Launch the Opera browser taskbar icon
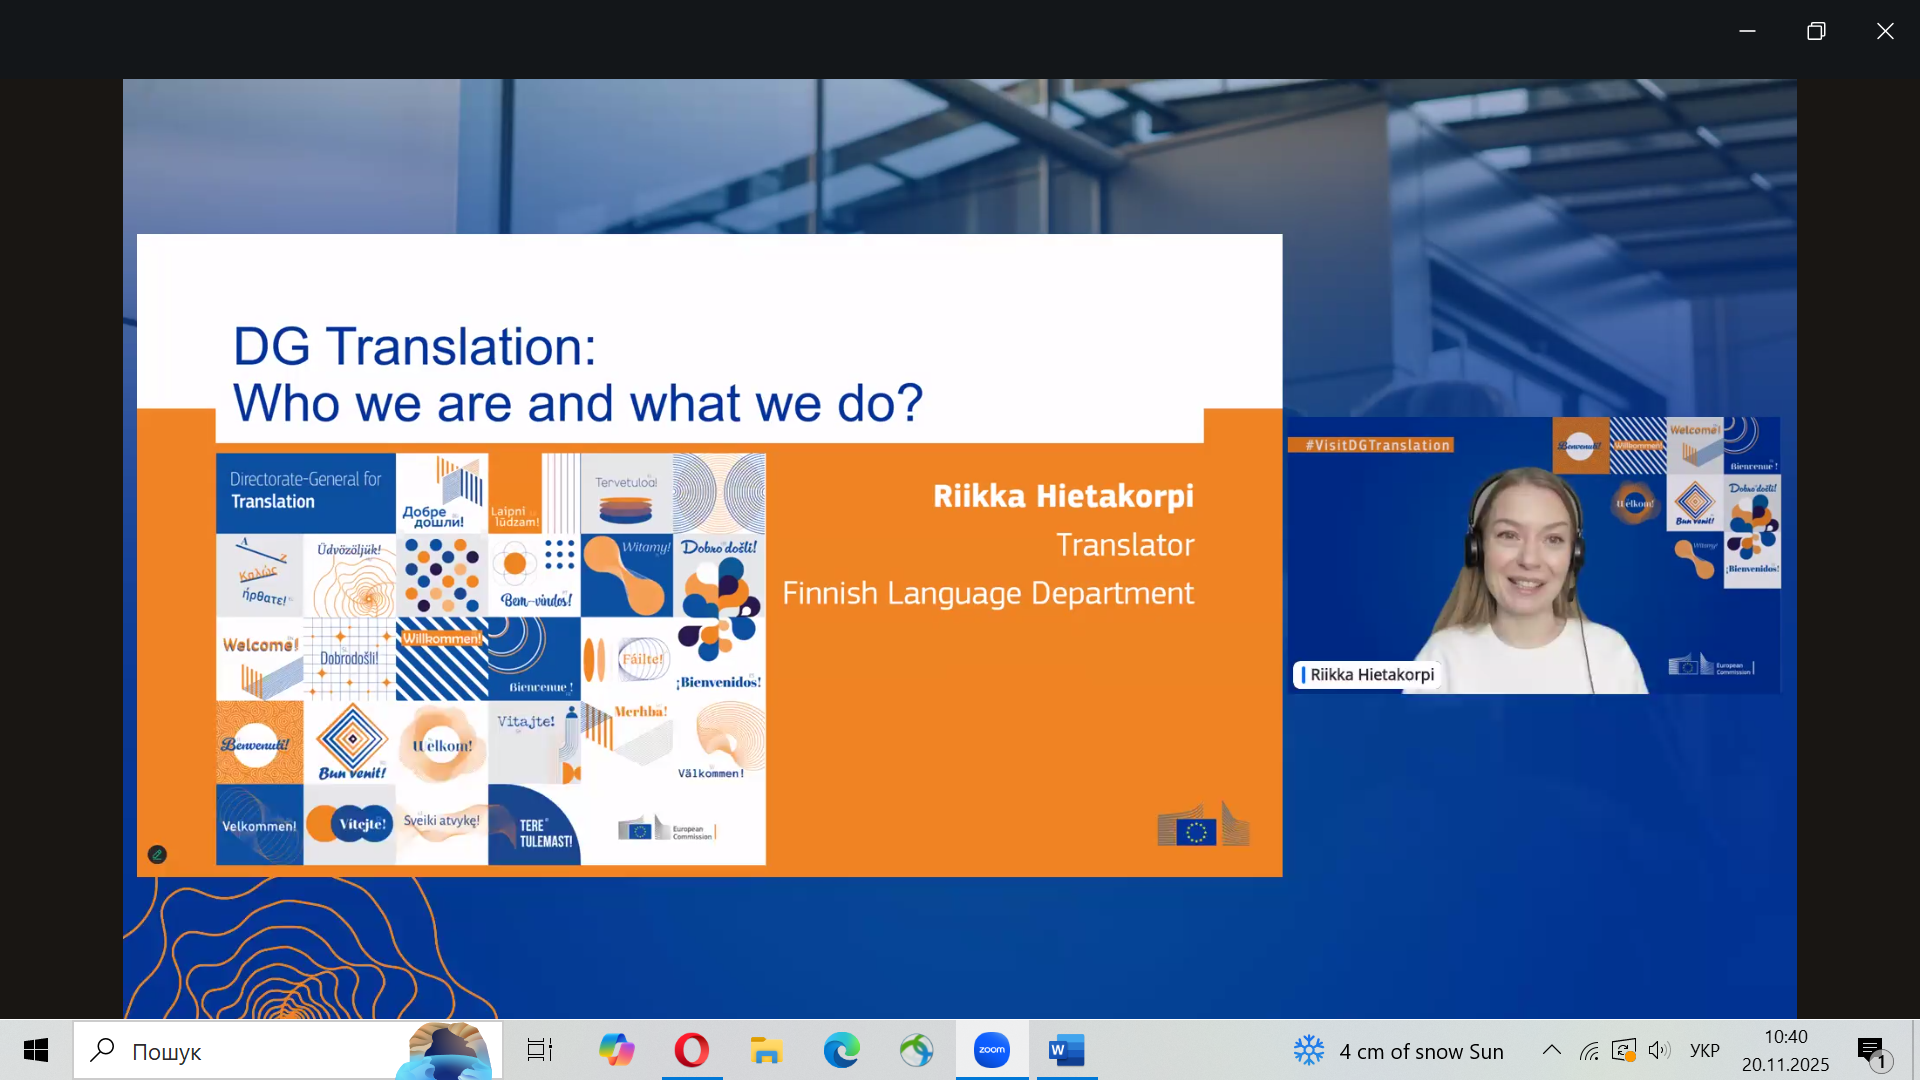The image size is (1920, 1080). pos(691,1050)
